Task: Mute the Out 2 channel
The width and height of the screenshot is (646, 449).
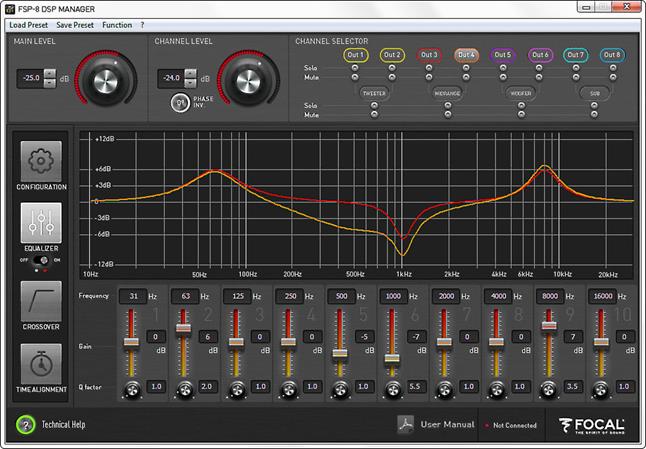Action: click(x=392, y=77)
